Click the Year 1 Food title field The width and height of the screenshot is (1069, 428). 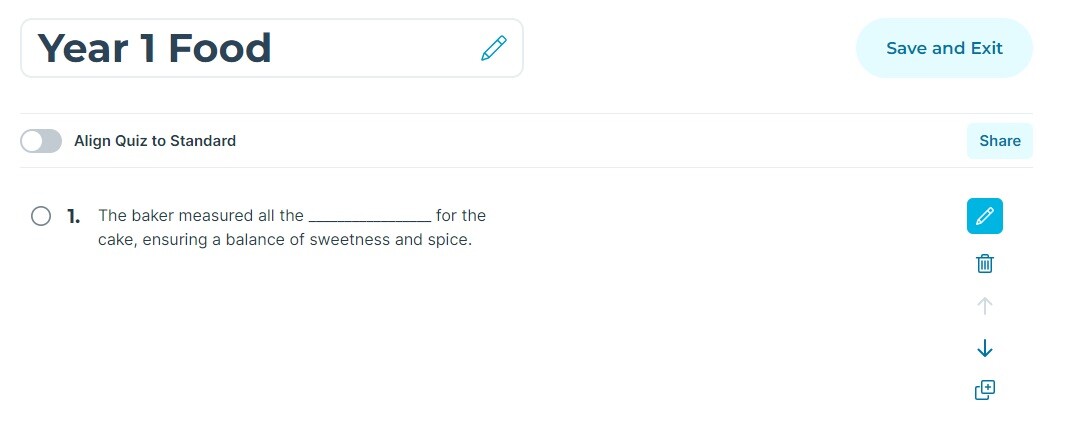click(272, 48)
